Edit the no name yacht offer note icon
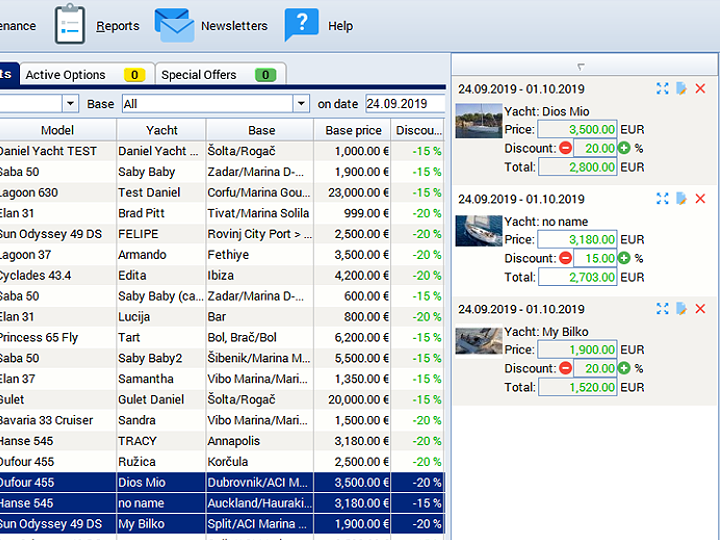Viewport: 720px width, 540px height. pos(681,199)
